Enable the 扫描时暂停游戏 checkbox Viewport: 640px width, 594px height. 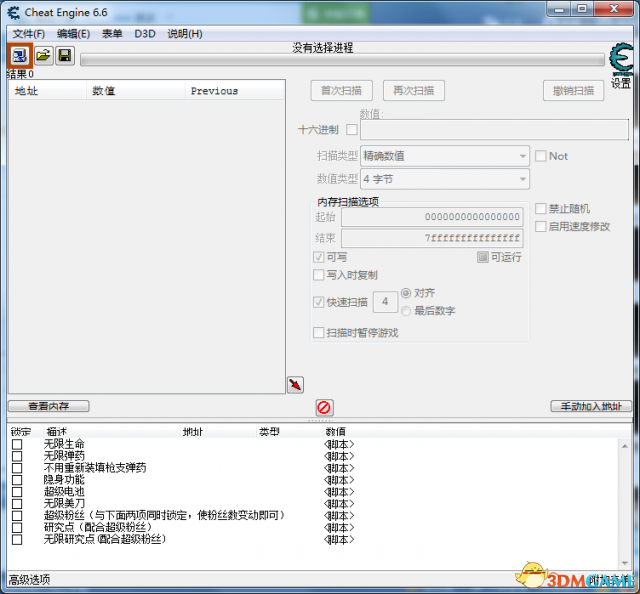coord(318,333)
